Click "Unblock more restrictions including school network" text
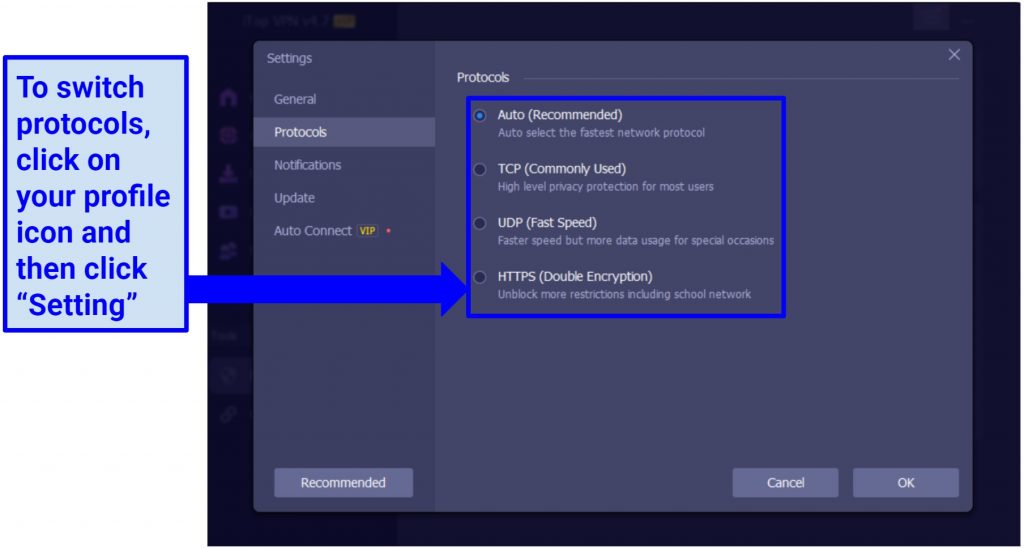1024x549 pixels. click(624, 294)
